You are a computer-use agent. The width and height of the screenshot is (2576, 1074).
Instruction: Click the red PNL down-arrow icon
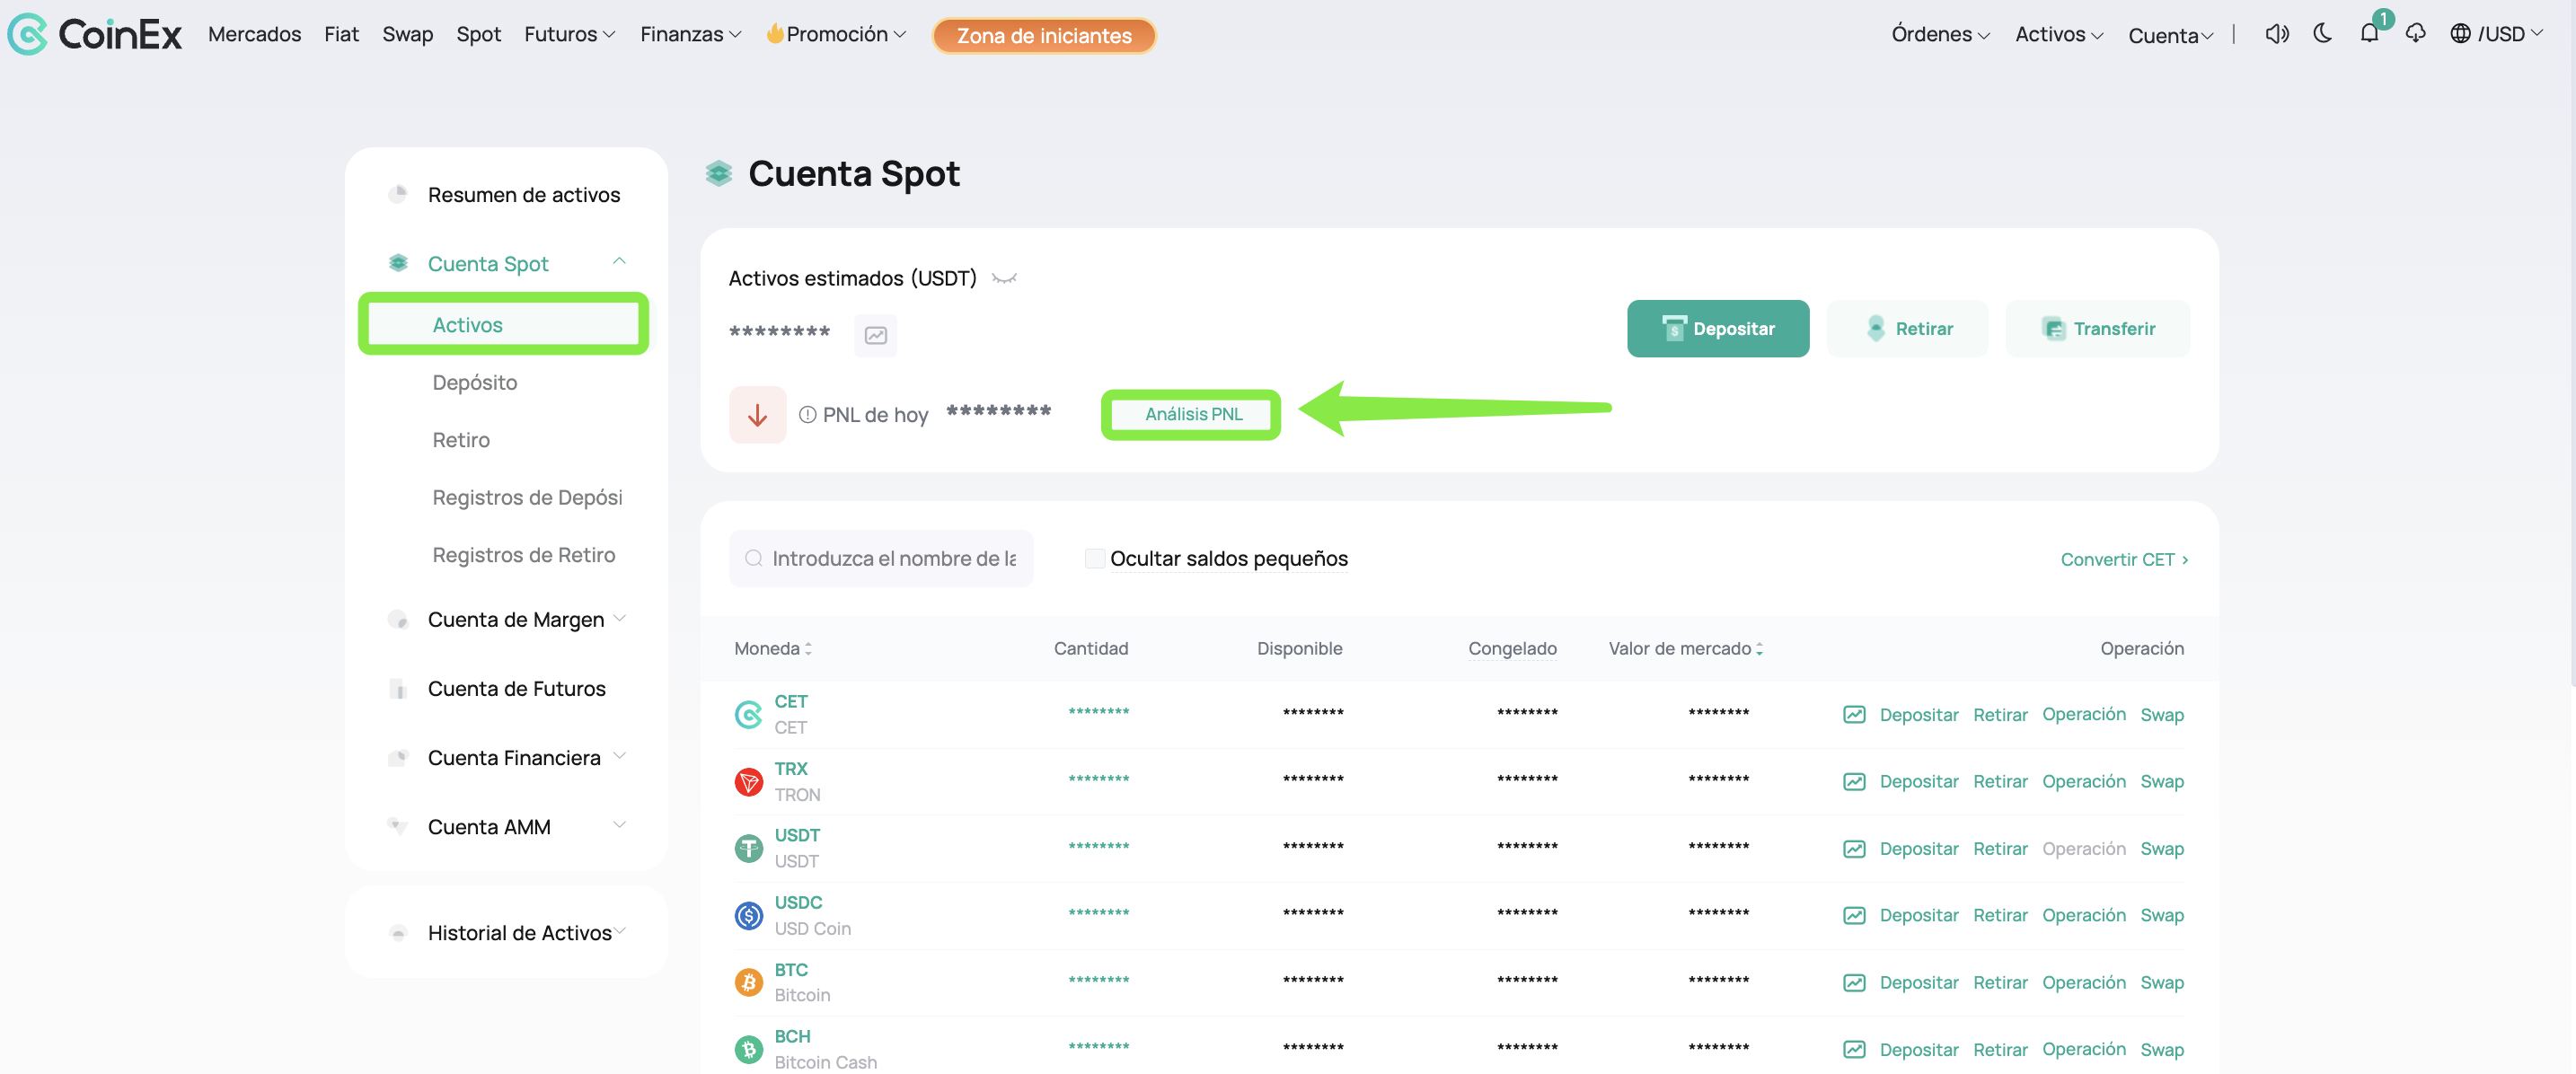click(x=757, y=414)
